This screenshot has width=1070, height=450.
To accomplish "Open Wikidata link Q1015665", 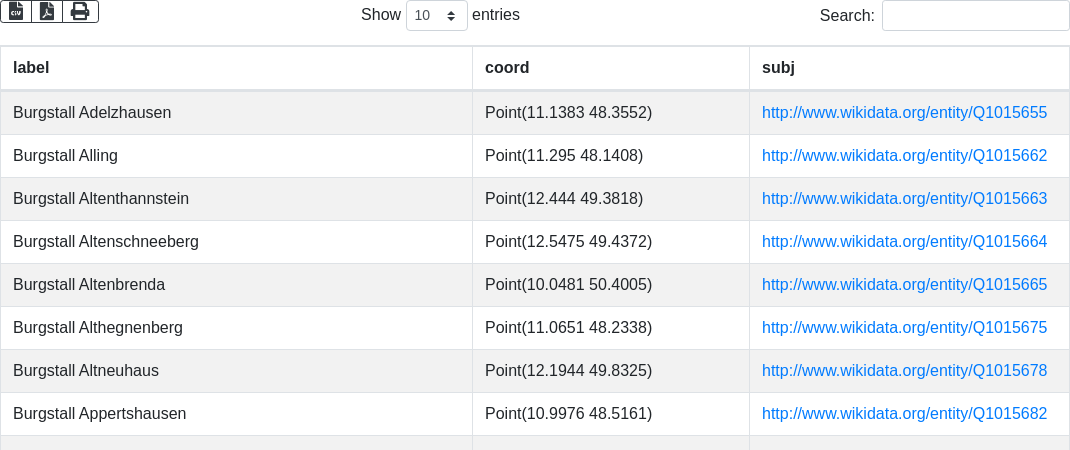I will point(904,285).
